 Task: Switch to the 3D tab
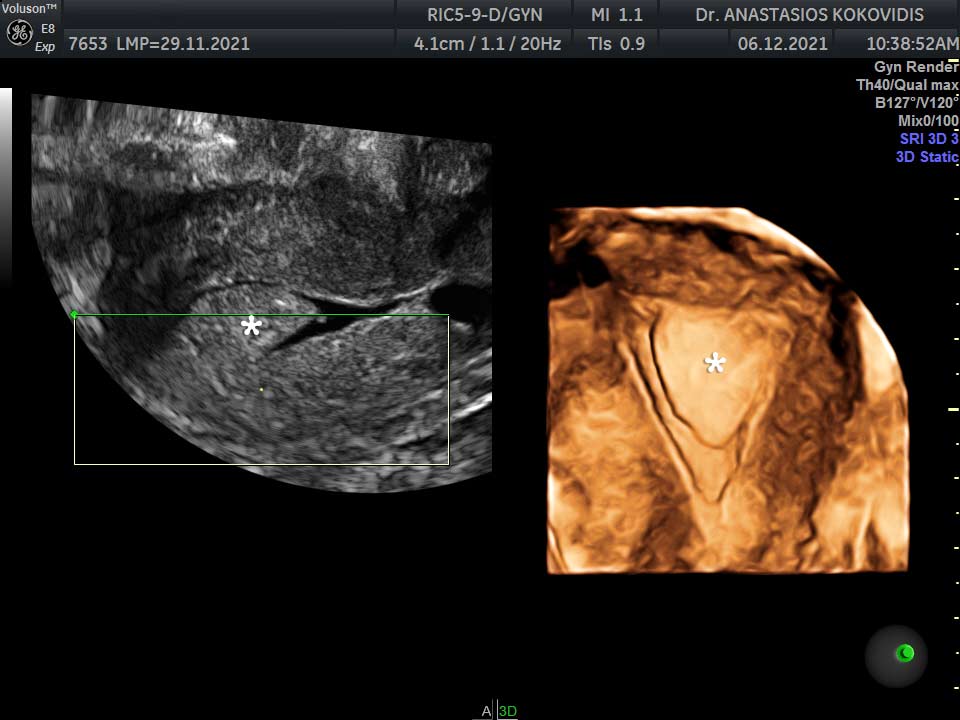coord(508,711)
